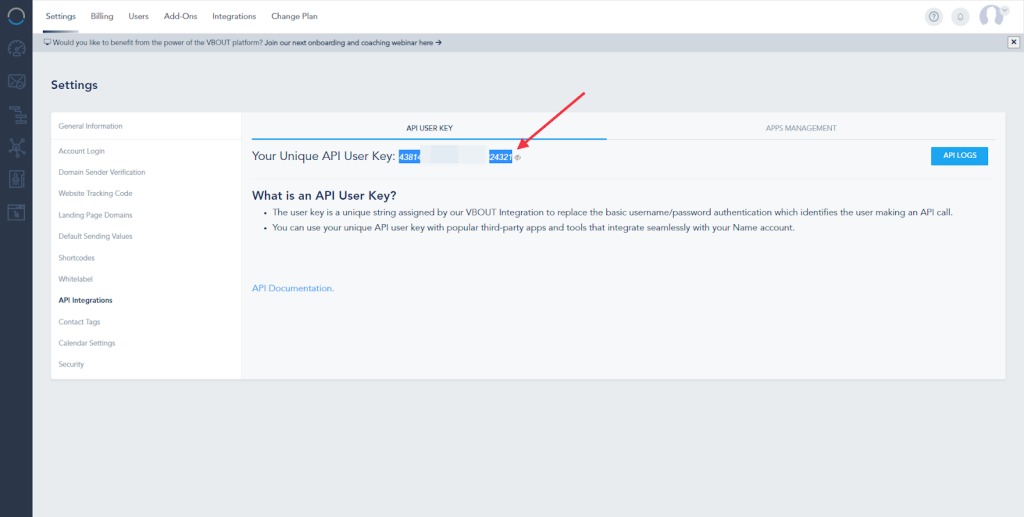
Task: Open the API Documentation link
Action: [x=293, y=288]
